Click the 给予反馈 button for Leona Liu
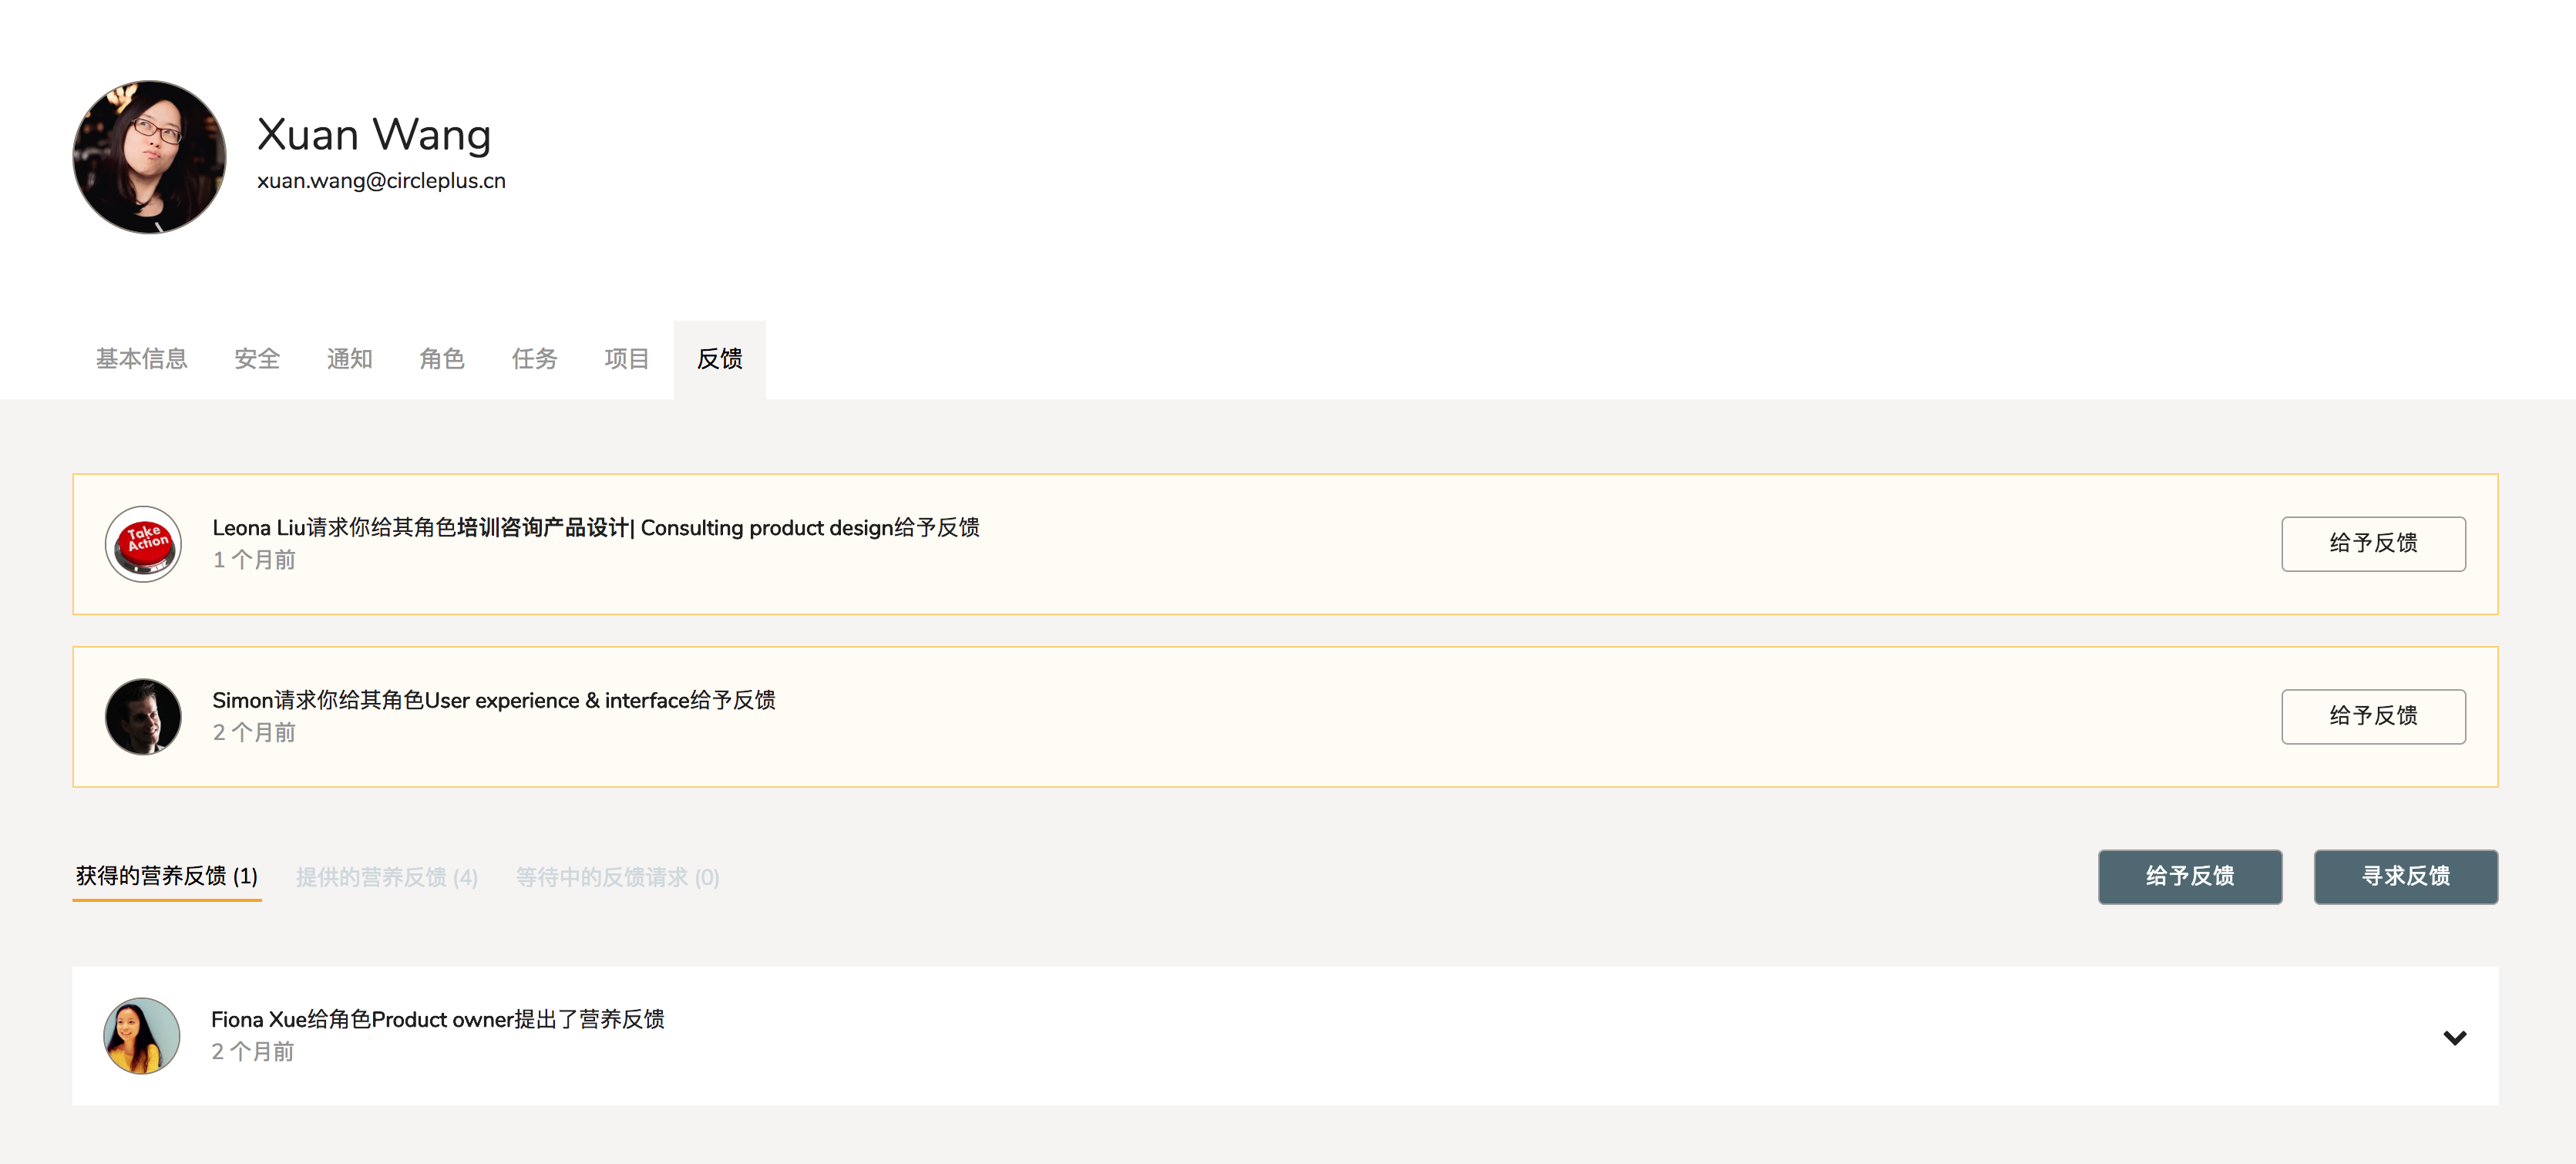The height and width of the screenshot is (1164, 2576). 2374,543
